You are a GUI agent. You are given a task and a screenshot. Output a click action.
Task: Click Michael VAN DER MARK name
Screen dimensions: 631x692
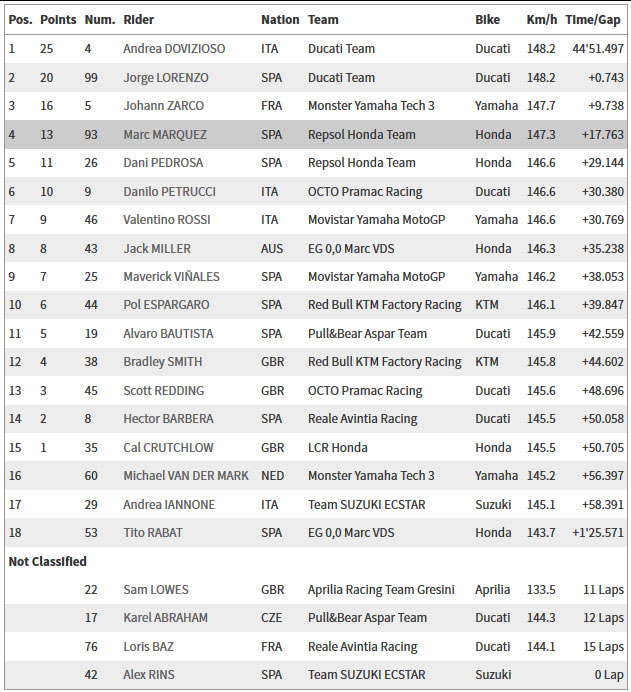pos(186,476)
